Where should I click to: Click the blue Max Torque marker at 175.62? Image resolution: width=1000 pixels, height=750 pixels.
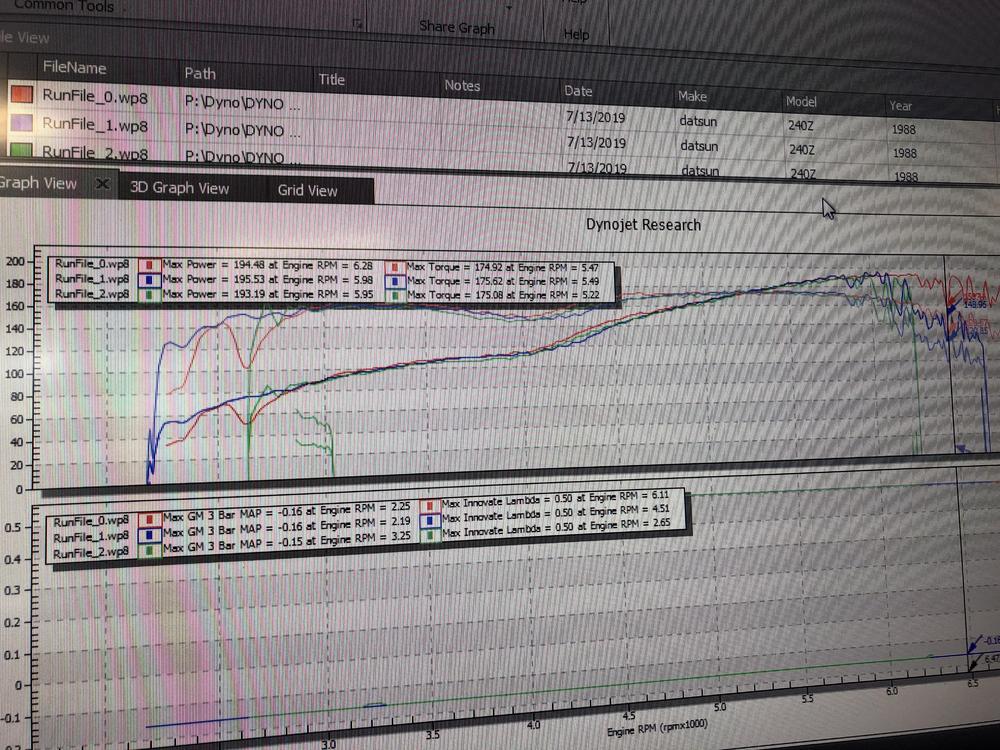395,281
